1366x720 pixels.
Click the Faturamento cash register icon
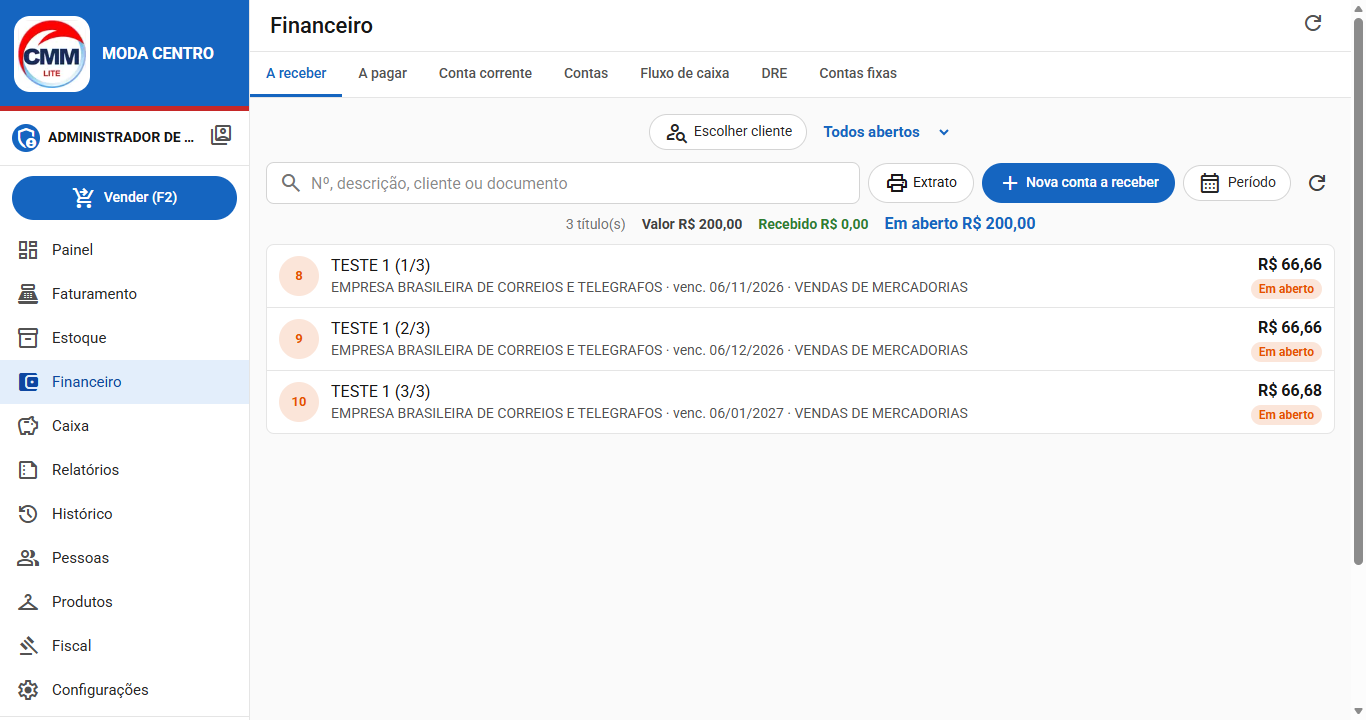pyautogui.click(x=28, y=294)
